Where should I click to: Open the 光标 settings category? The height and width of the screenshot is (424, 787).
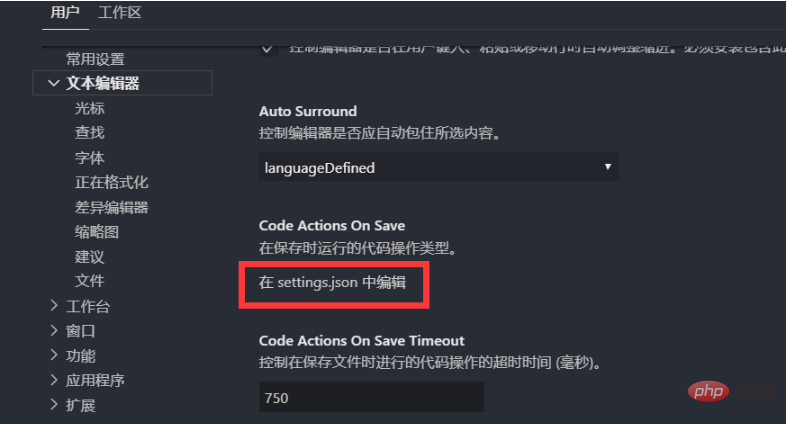89,108
